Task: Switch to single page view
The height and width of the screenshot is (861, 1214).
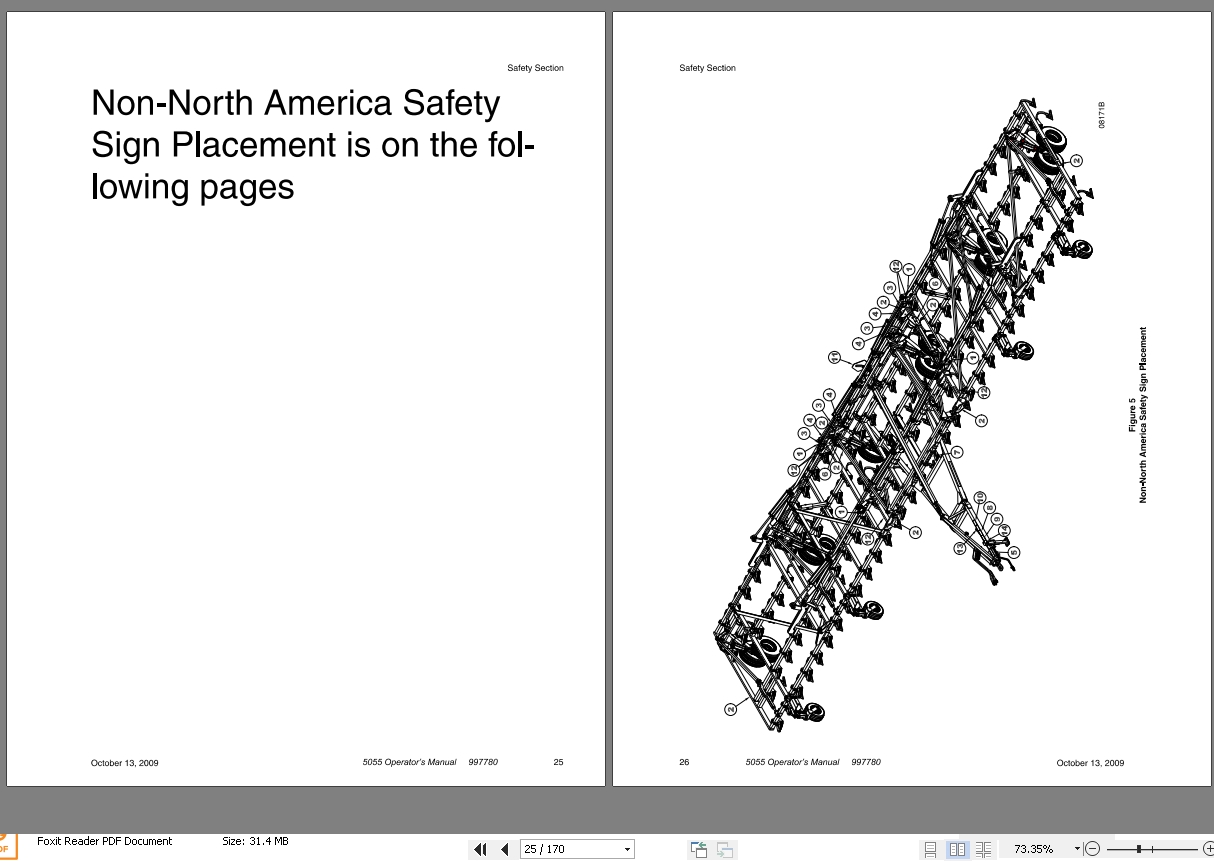Action: [x=931, y=849]
